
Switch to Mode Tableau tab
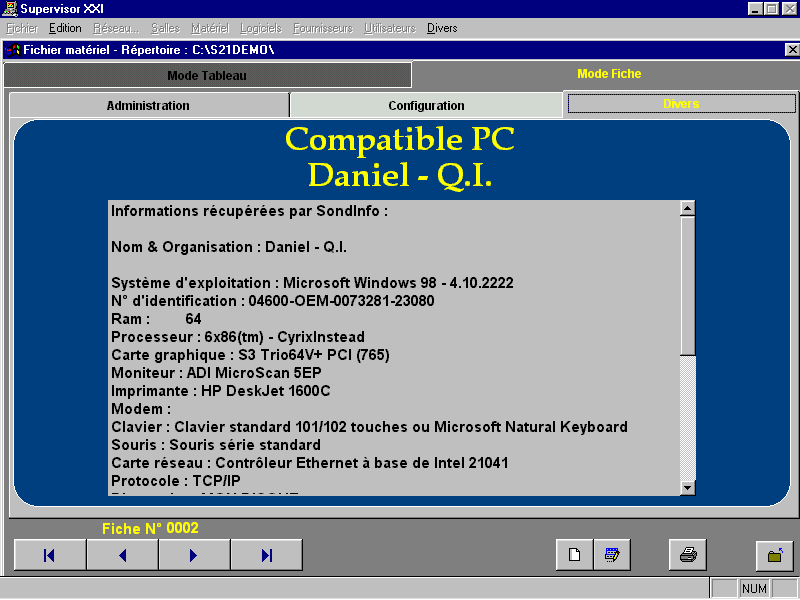207,76
